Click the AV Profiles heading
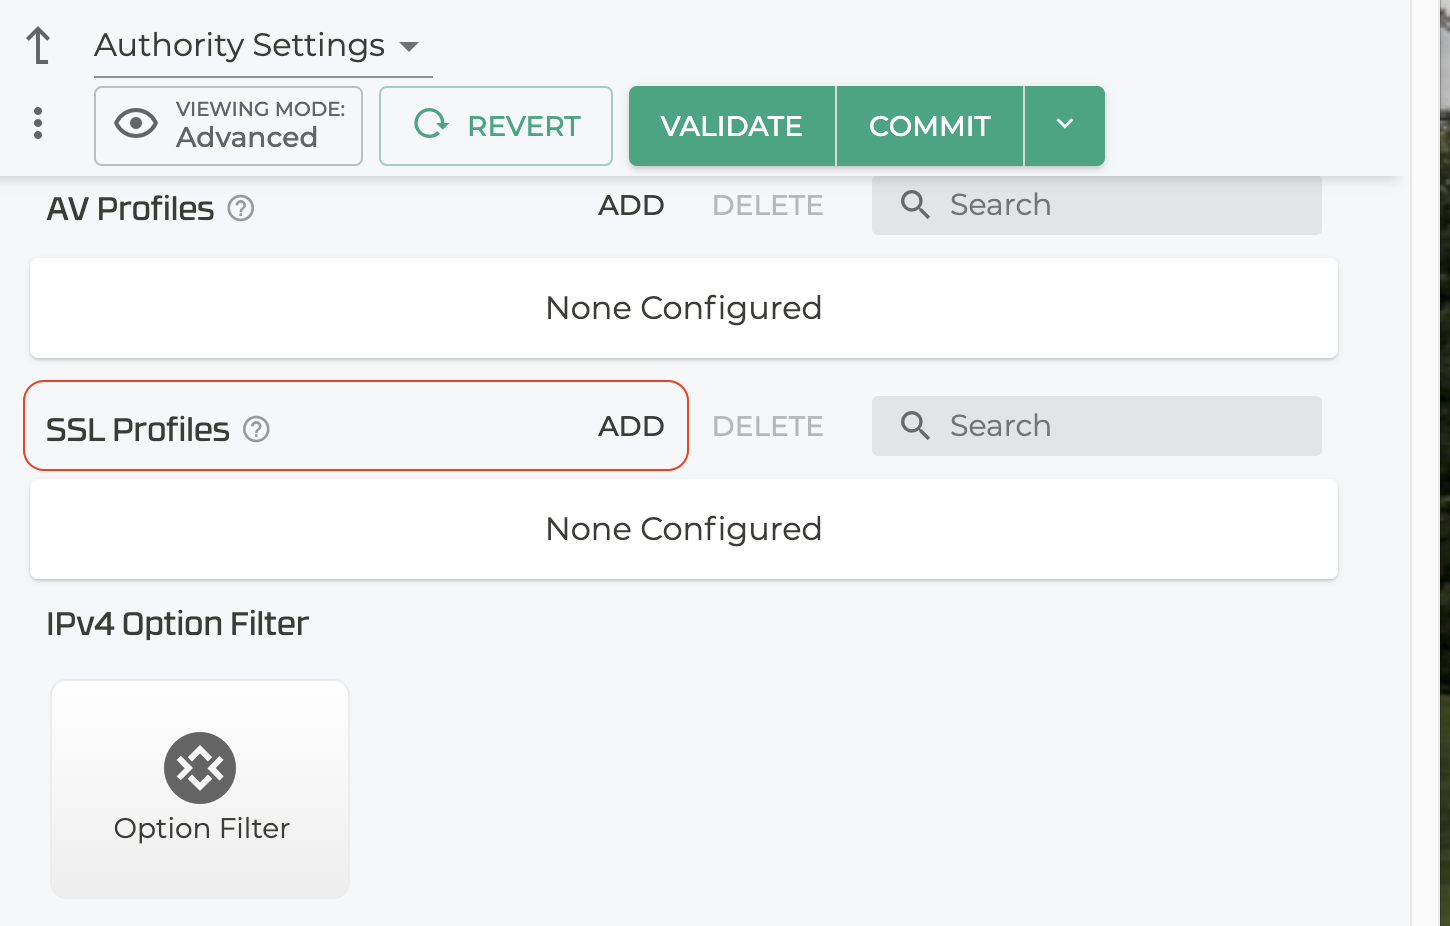This screenshot has width=1450, height=926. (130, 209)
